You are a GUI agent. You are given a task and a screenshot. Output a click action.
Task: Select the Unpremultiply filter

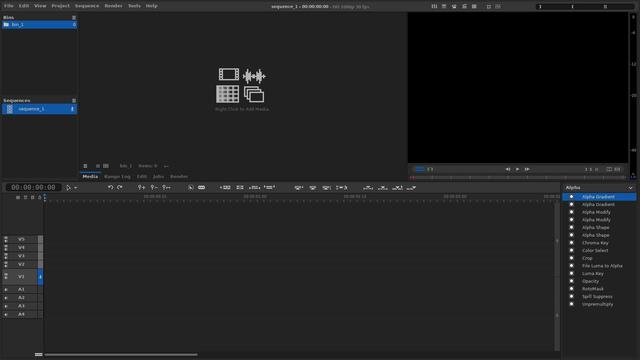pos(599,304)
